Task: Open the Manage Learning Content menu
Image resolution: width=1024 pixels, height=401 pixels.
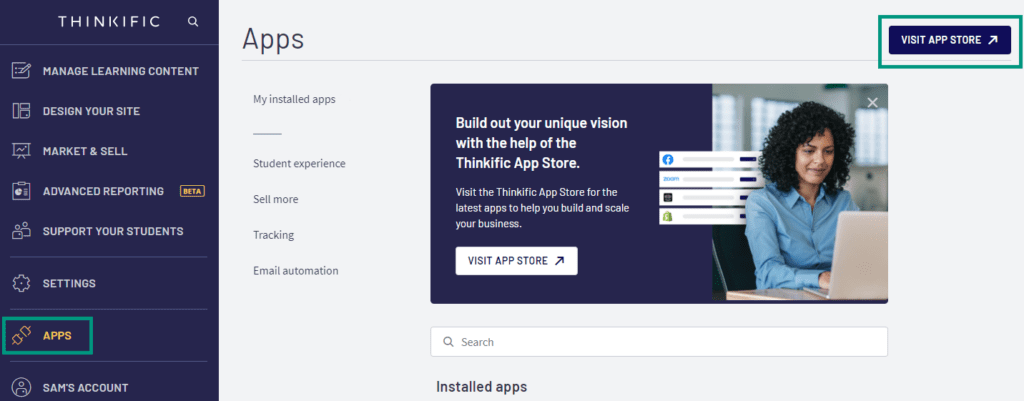Action: click(120, 71)
